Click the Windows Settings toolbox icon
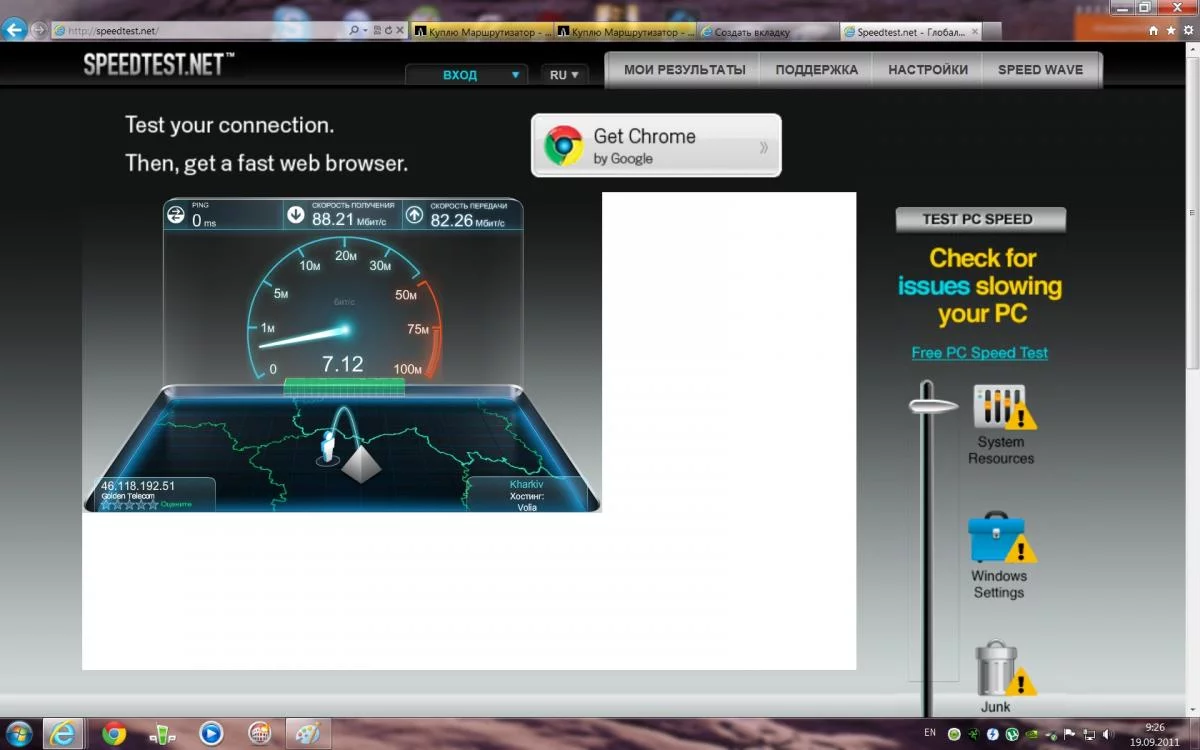Screen dimensions: 1200x750 (1001, 539)
